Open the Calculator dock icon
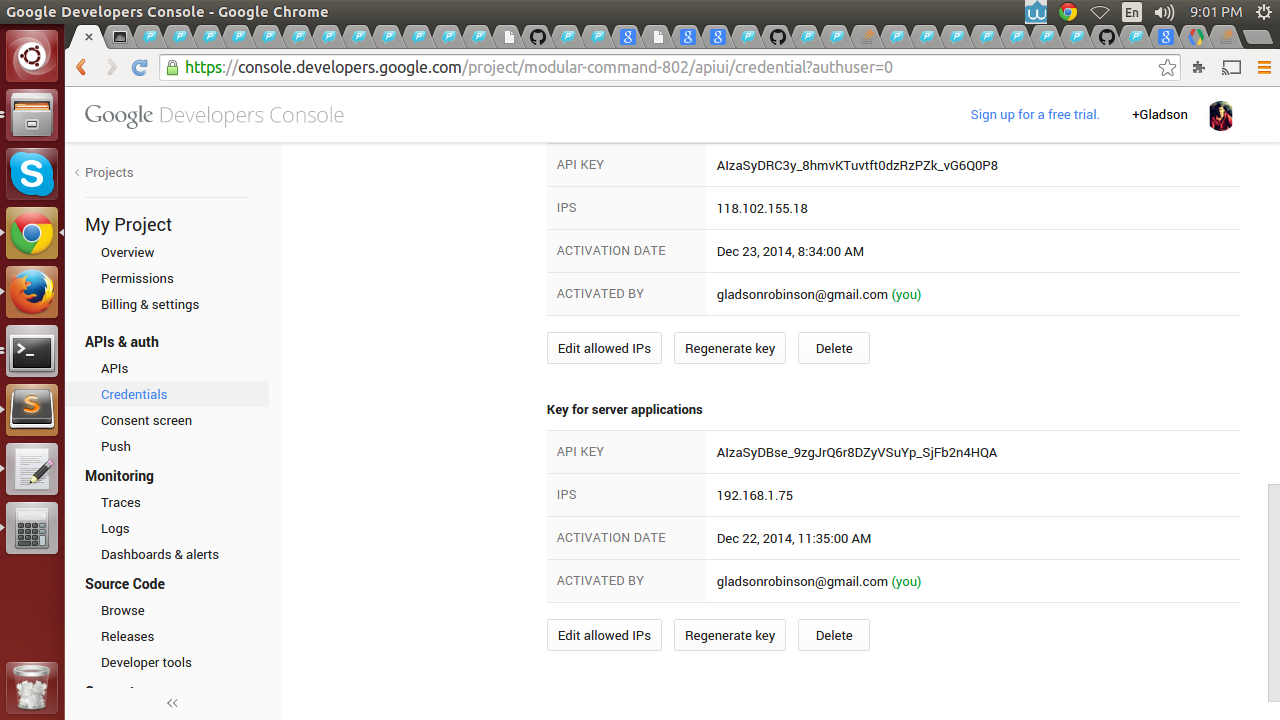Image resolution: width=1280 pixels, height=720 pixels. point(32,528)
